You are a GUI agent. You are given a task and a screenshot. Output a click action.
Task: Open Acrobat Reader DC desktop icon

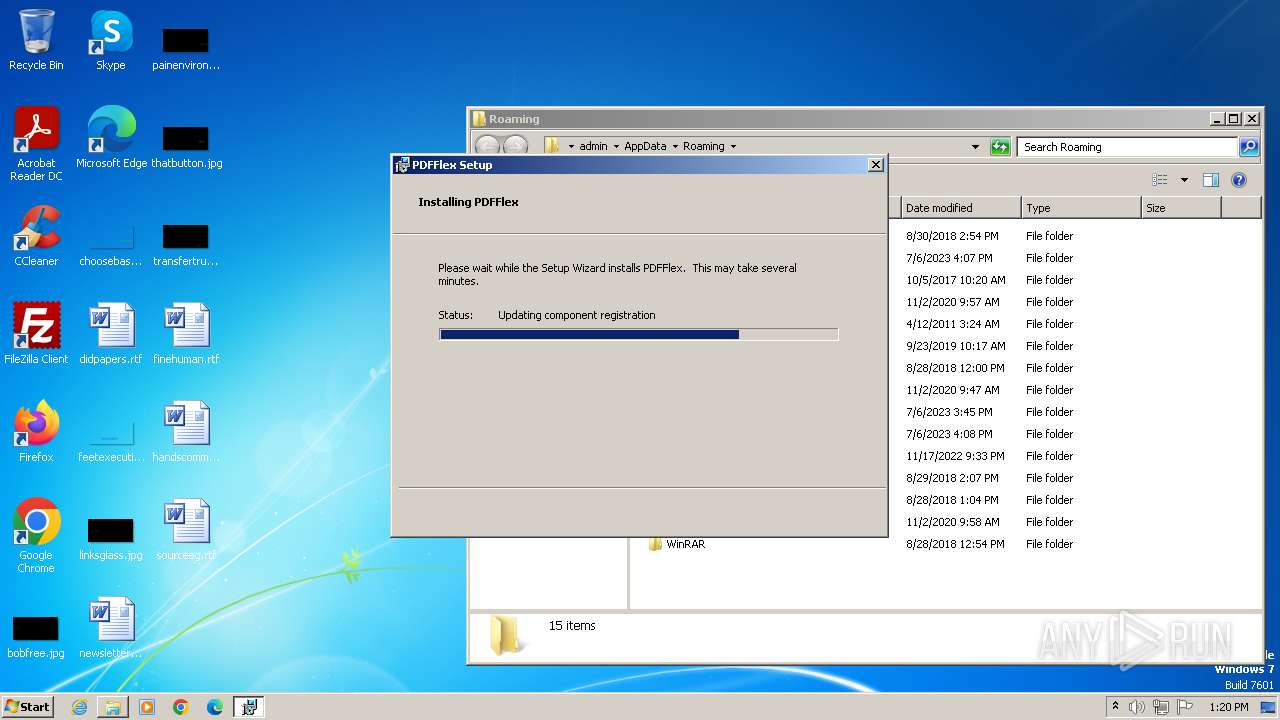tap(36, 144)
